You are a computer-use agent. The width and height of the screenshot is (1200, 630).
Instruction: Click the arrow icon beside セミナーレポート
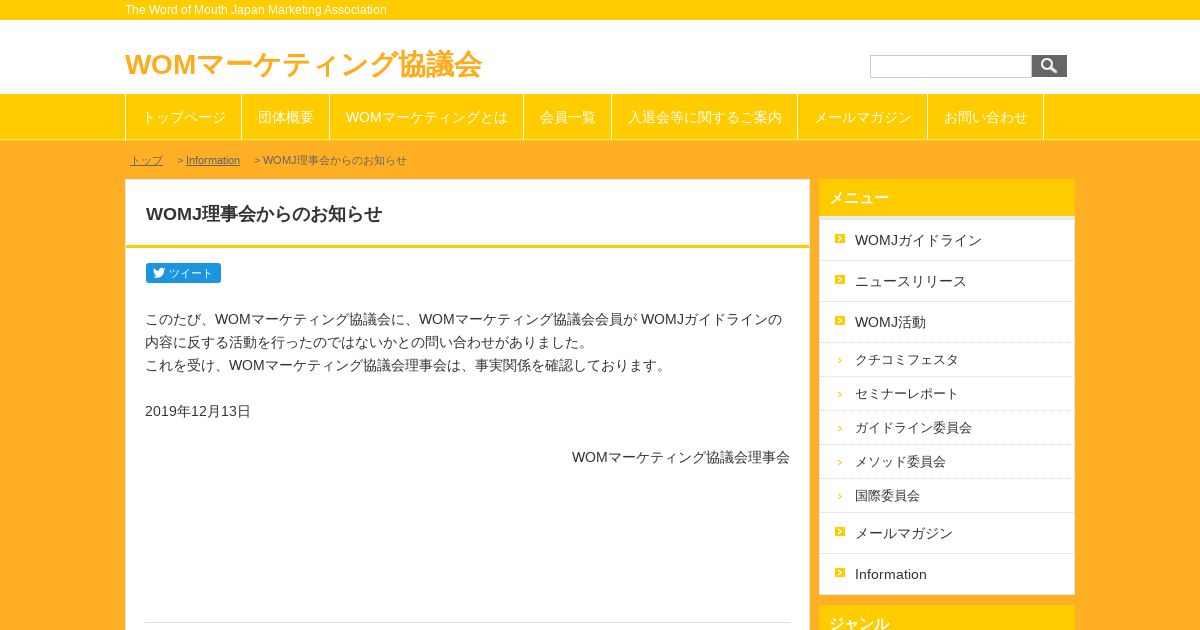click(840, 394)
